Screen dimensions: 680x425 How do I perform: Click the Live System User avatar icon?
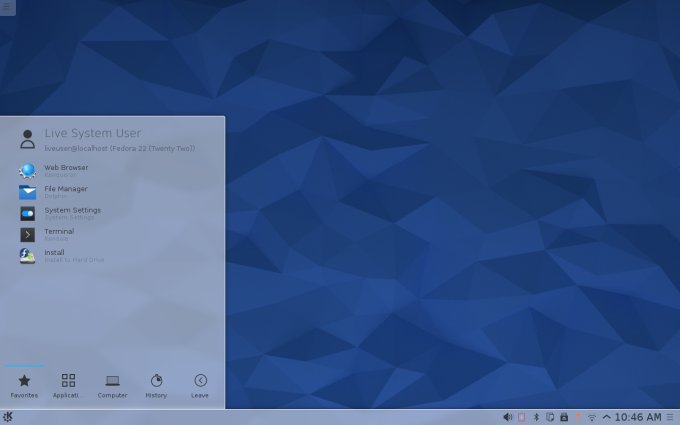tap(27, 139)
